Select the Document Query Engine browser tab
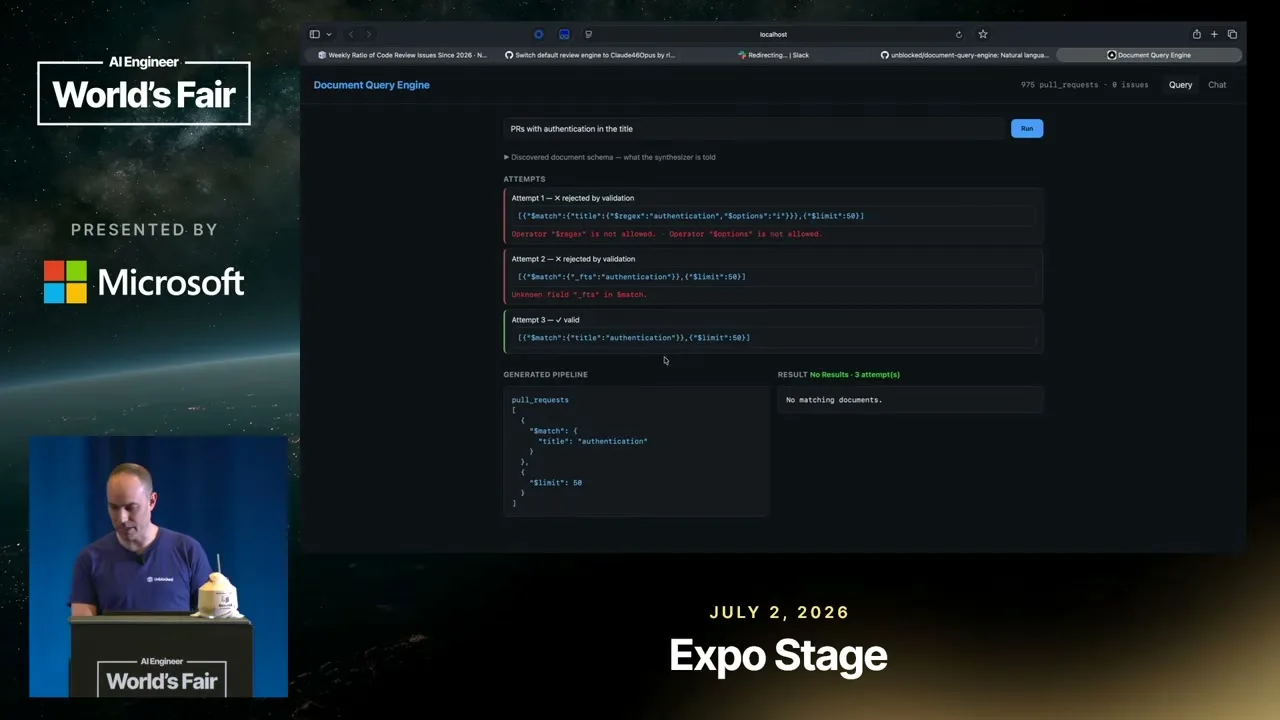1280x720 pixels. 1149,55
